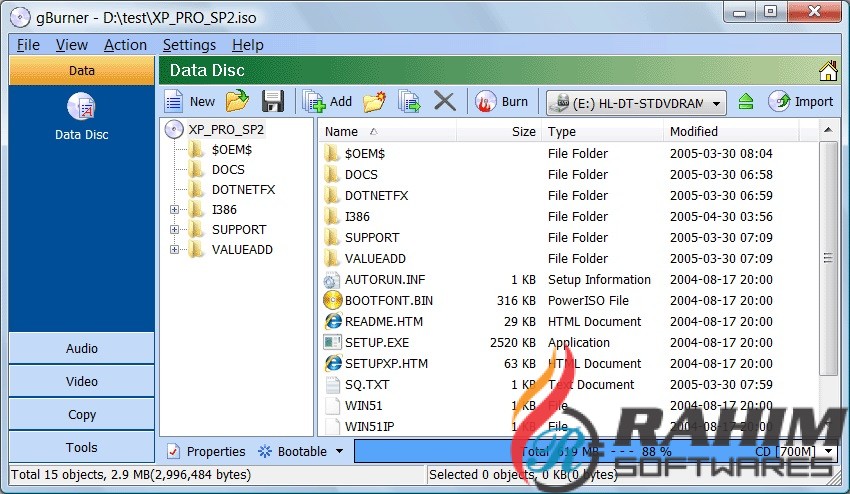Select the WIN51IP file row
The width and height of the screenshot is (850, 494).
click(x=569, y=427)
